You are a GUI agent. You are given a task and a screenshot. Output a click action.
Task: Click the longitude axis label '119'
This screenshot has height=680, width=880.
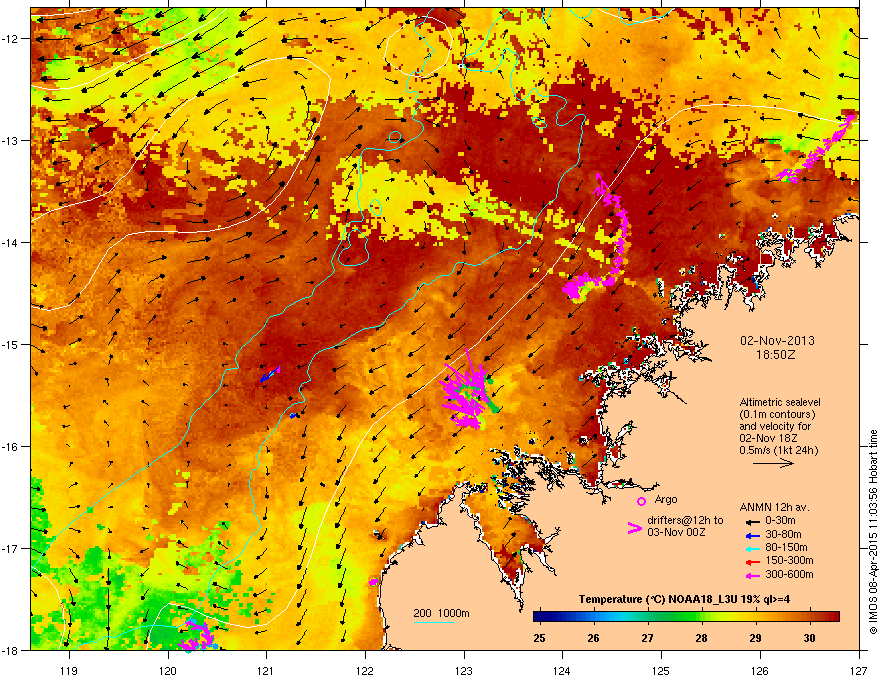click(69, 670)
